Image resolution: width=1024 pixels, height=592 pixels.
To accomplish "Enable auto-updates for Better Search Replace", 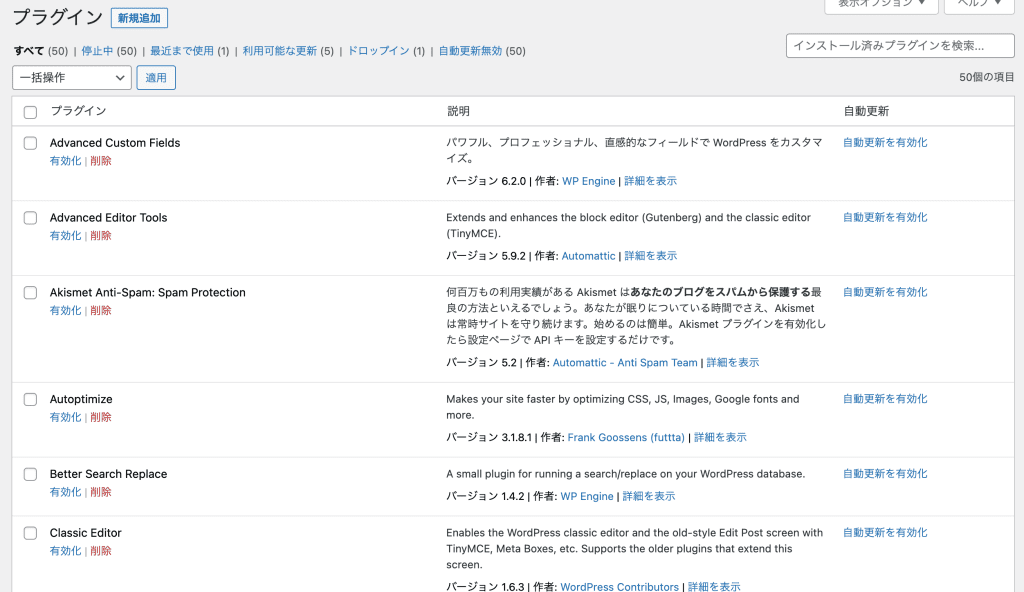I will pyautogui.click(x=885, y=474).
